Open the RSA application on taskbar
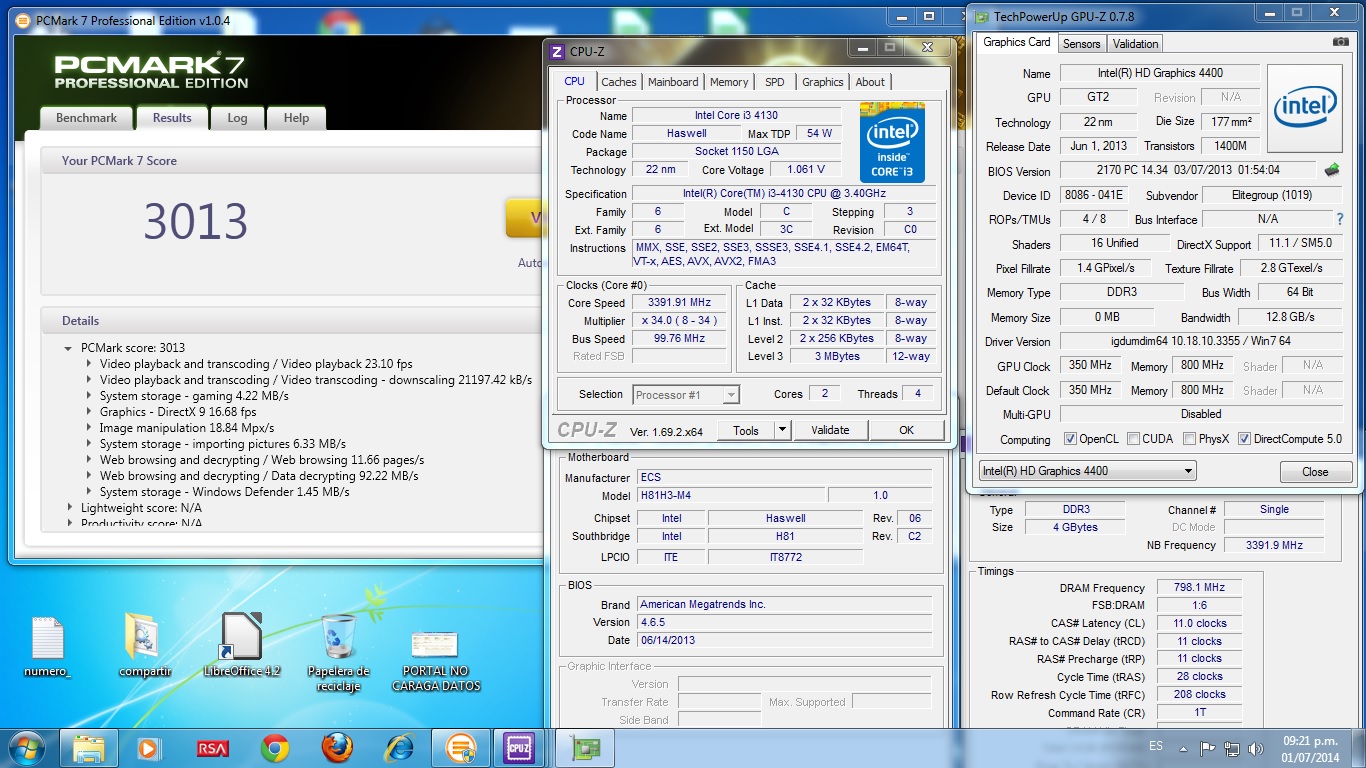 (x=211, y=747)
